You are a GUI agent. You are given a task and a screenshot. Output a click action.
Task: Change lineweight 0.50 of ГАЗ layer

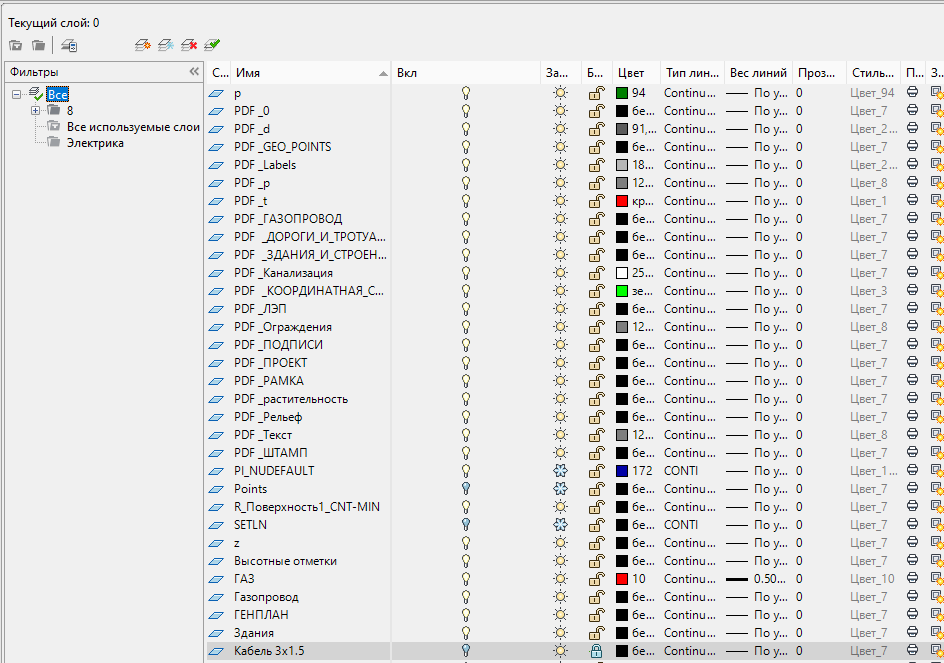click(756, 579)
